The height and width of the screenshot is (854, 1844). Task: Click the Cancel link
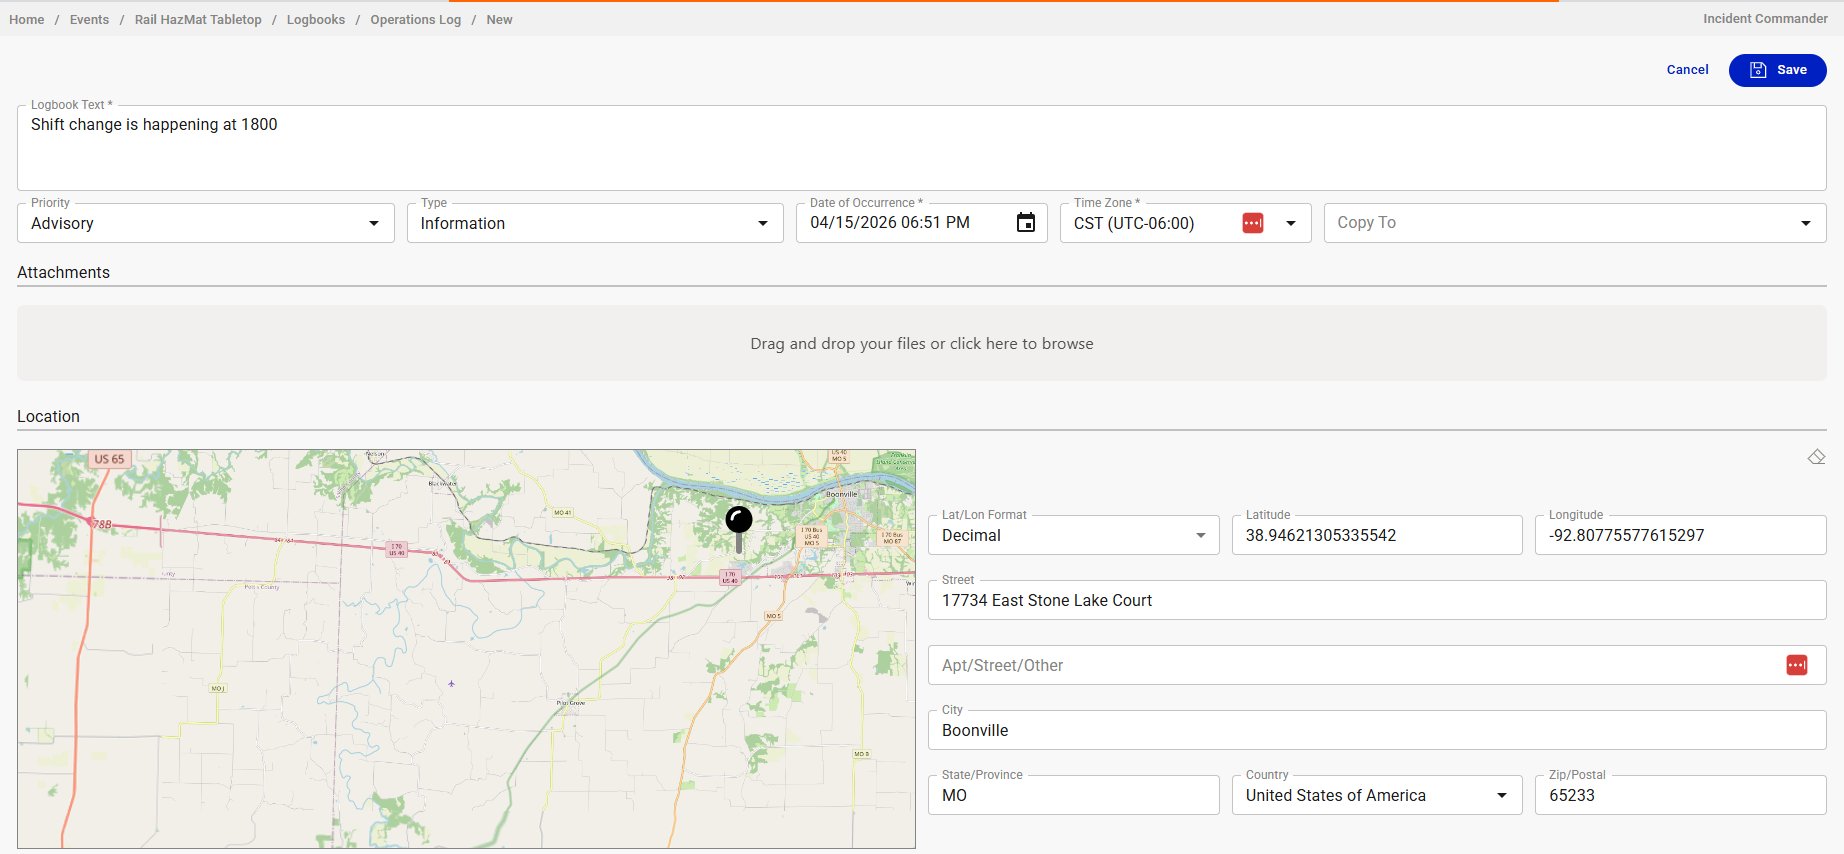[1687, 70]
